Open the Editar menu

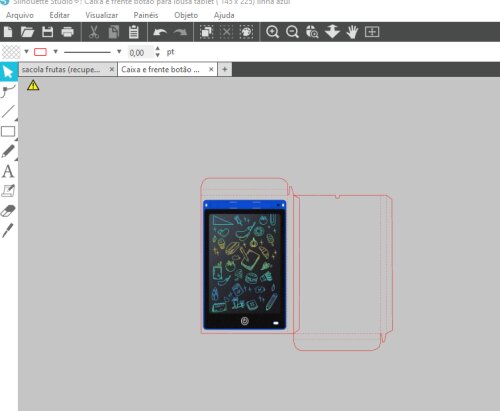(x=59, y=15)
